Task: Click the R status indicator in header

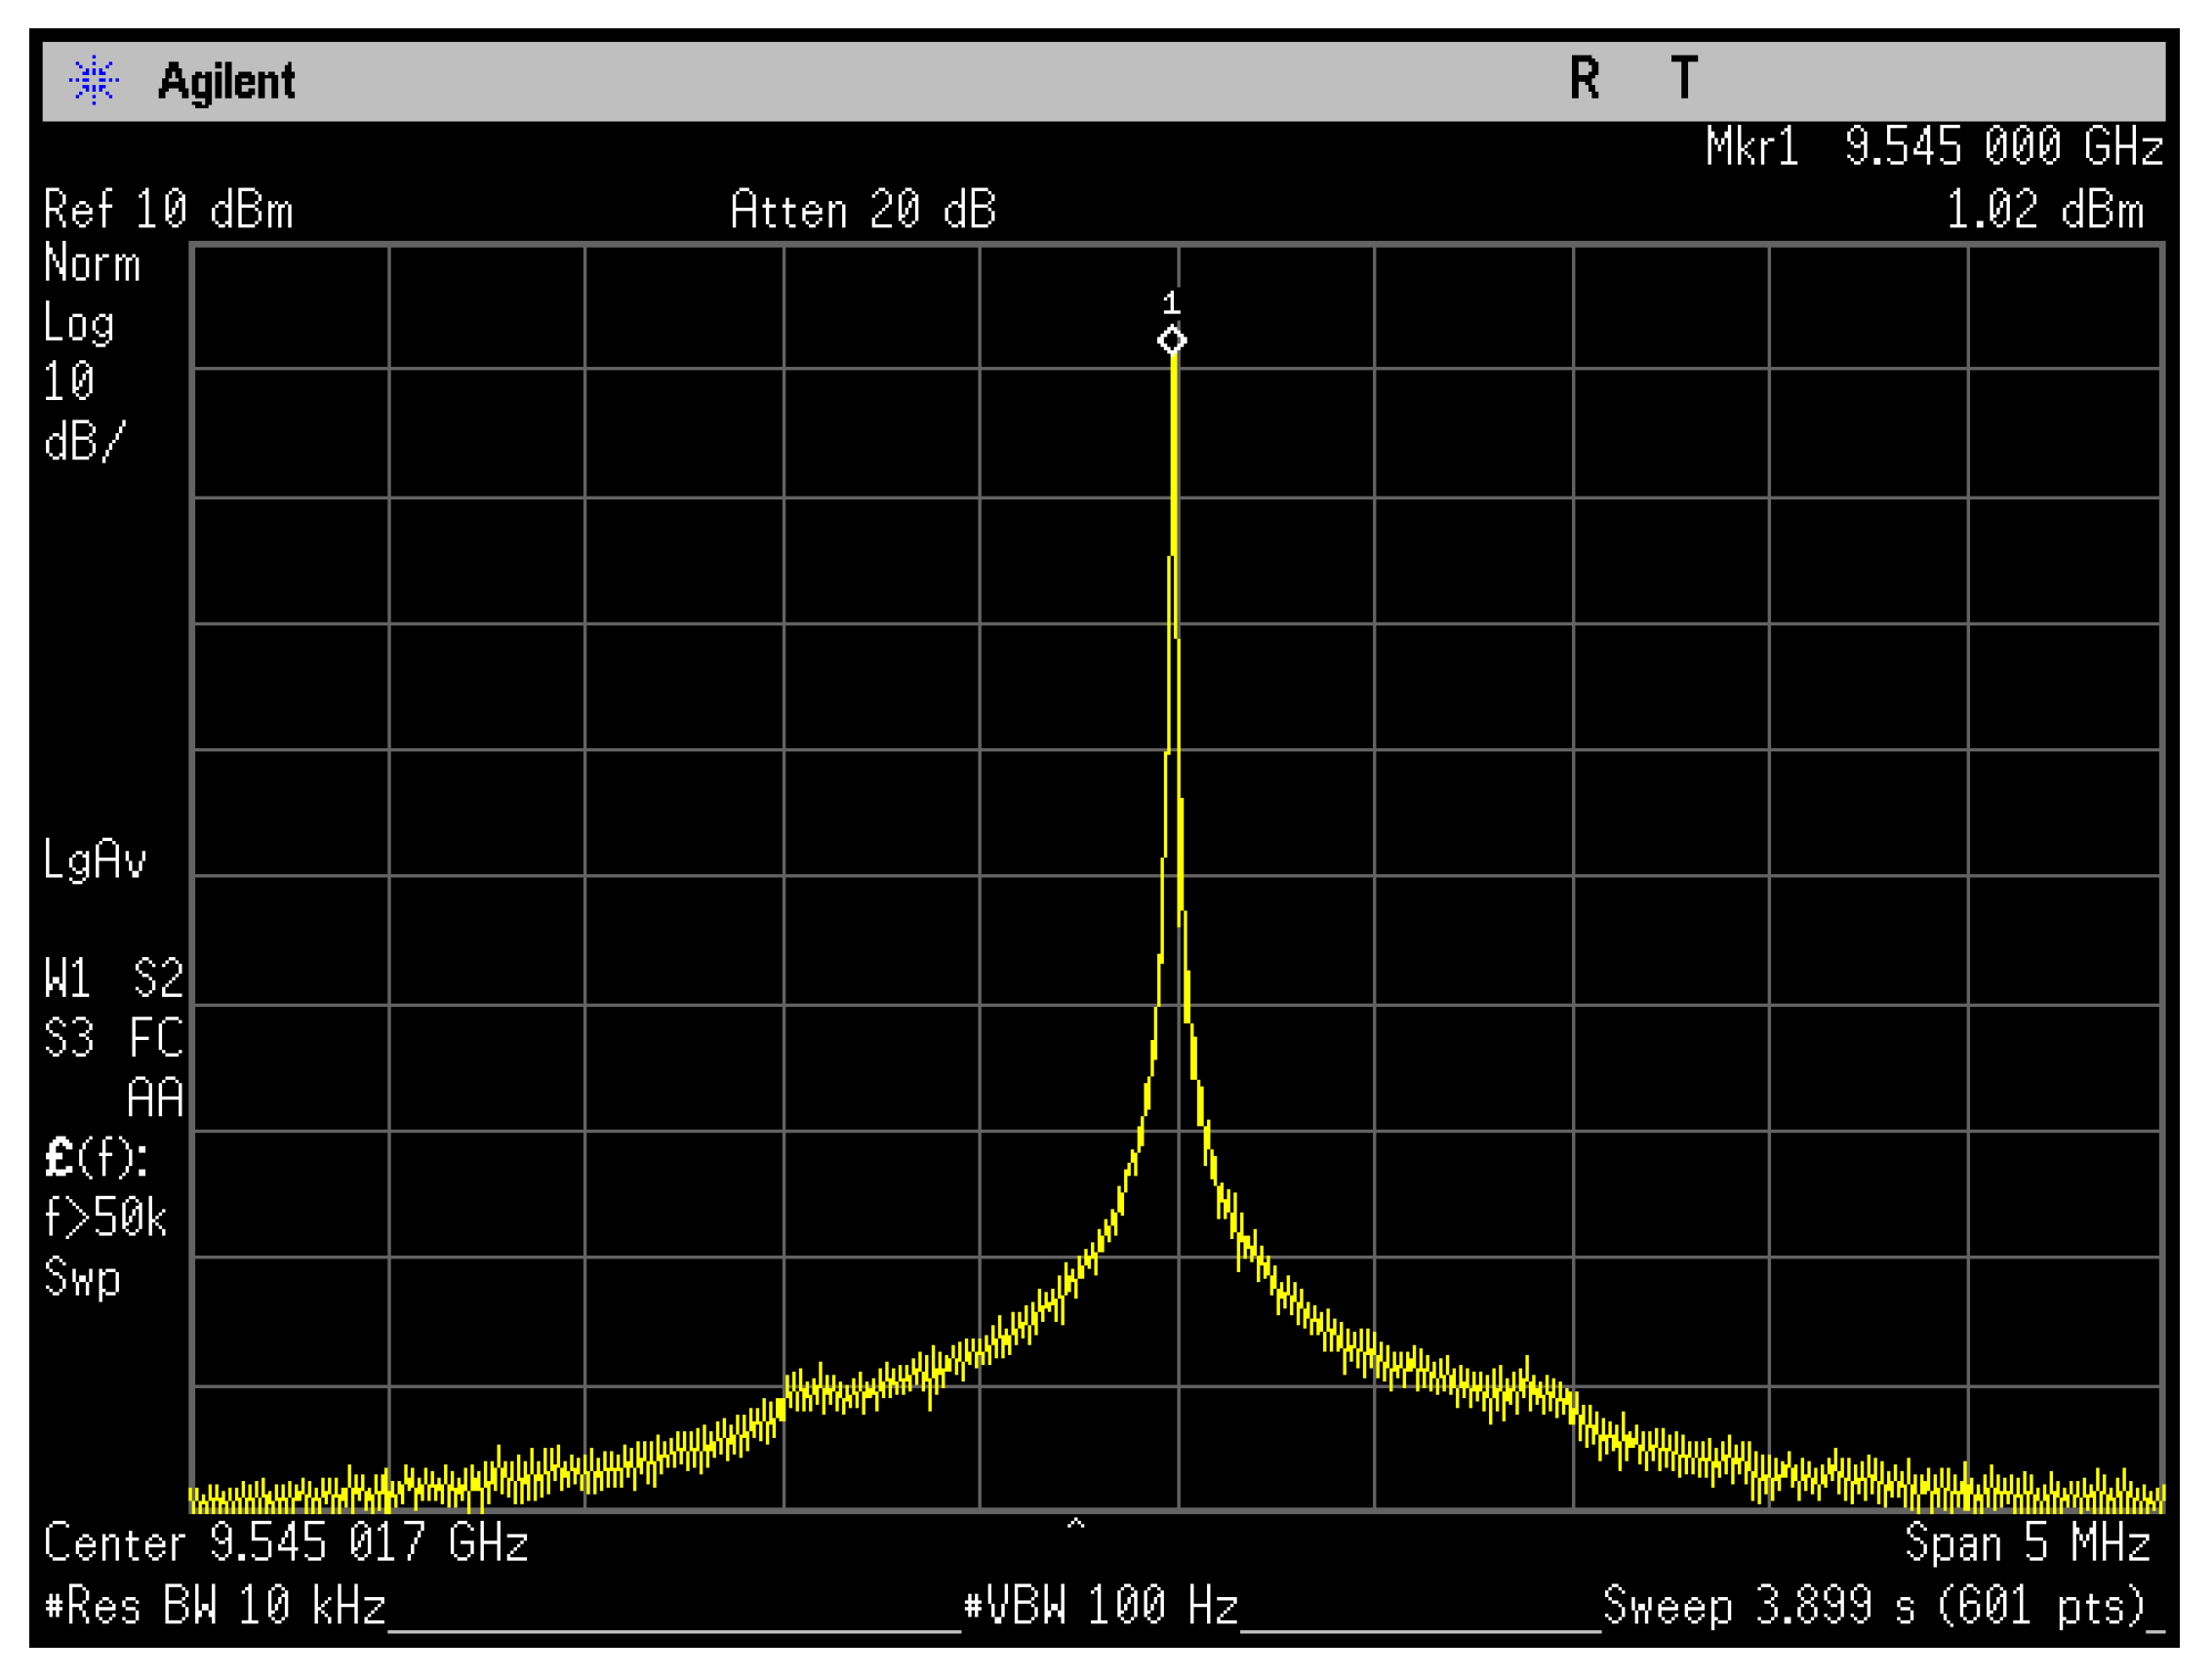Action: point(1584,79)
